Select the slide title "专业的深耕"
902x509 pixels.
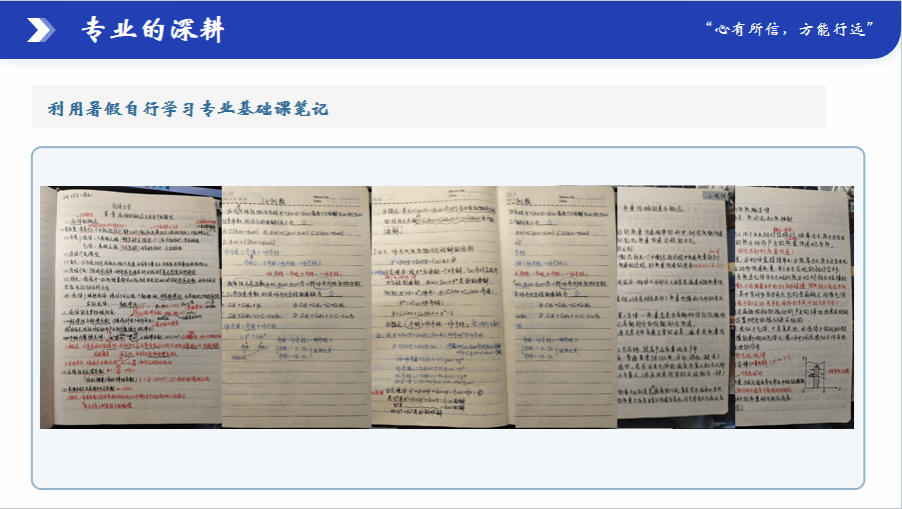click(153, 31)
